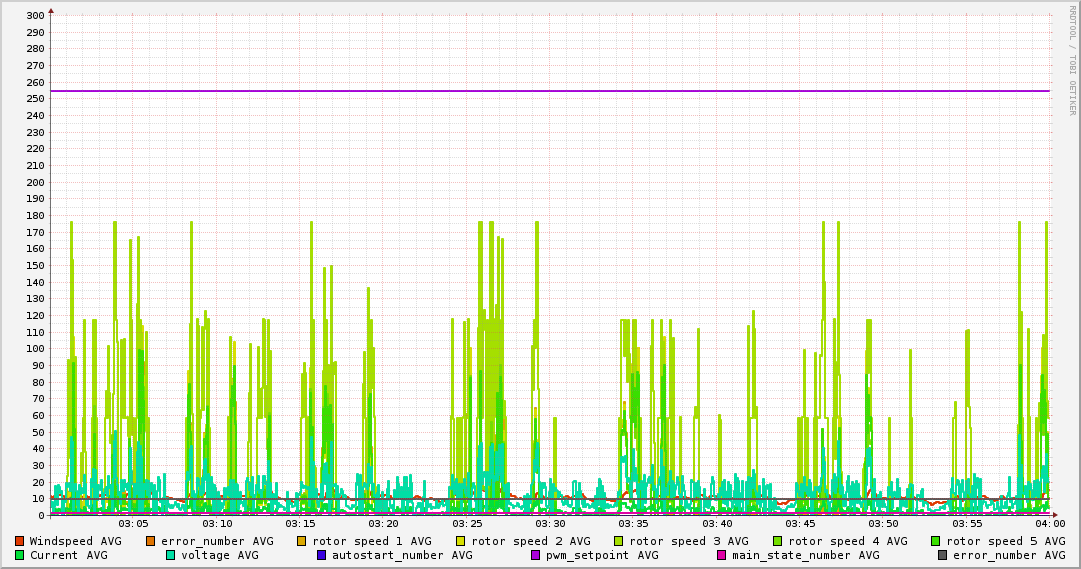
Task: Click the red Windspeed AVG legend swatch
Action: click(19, 541)
